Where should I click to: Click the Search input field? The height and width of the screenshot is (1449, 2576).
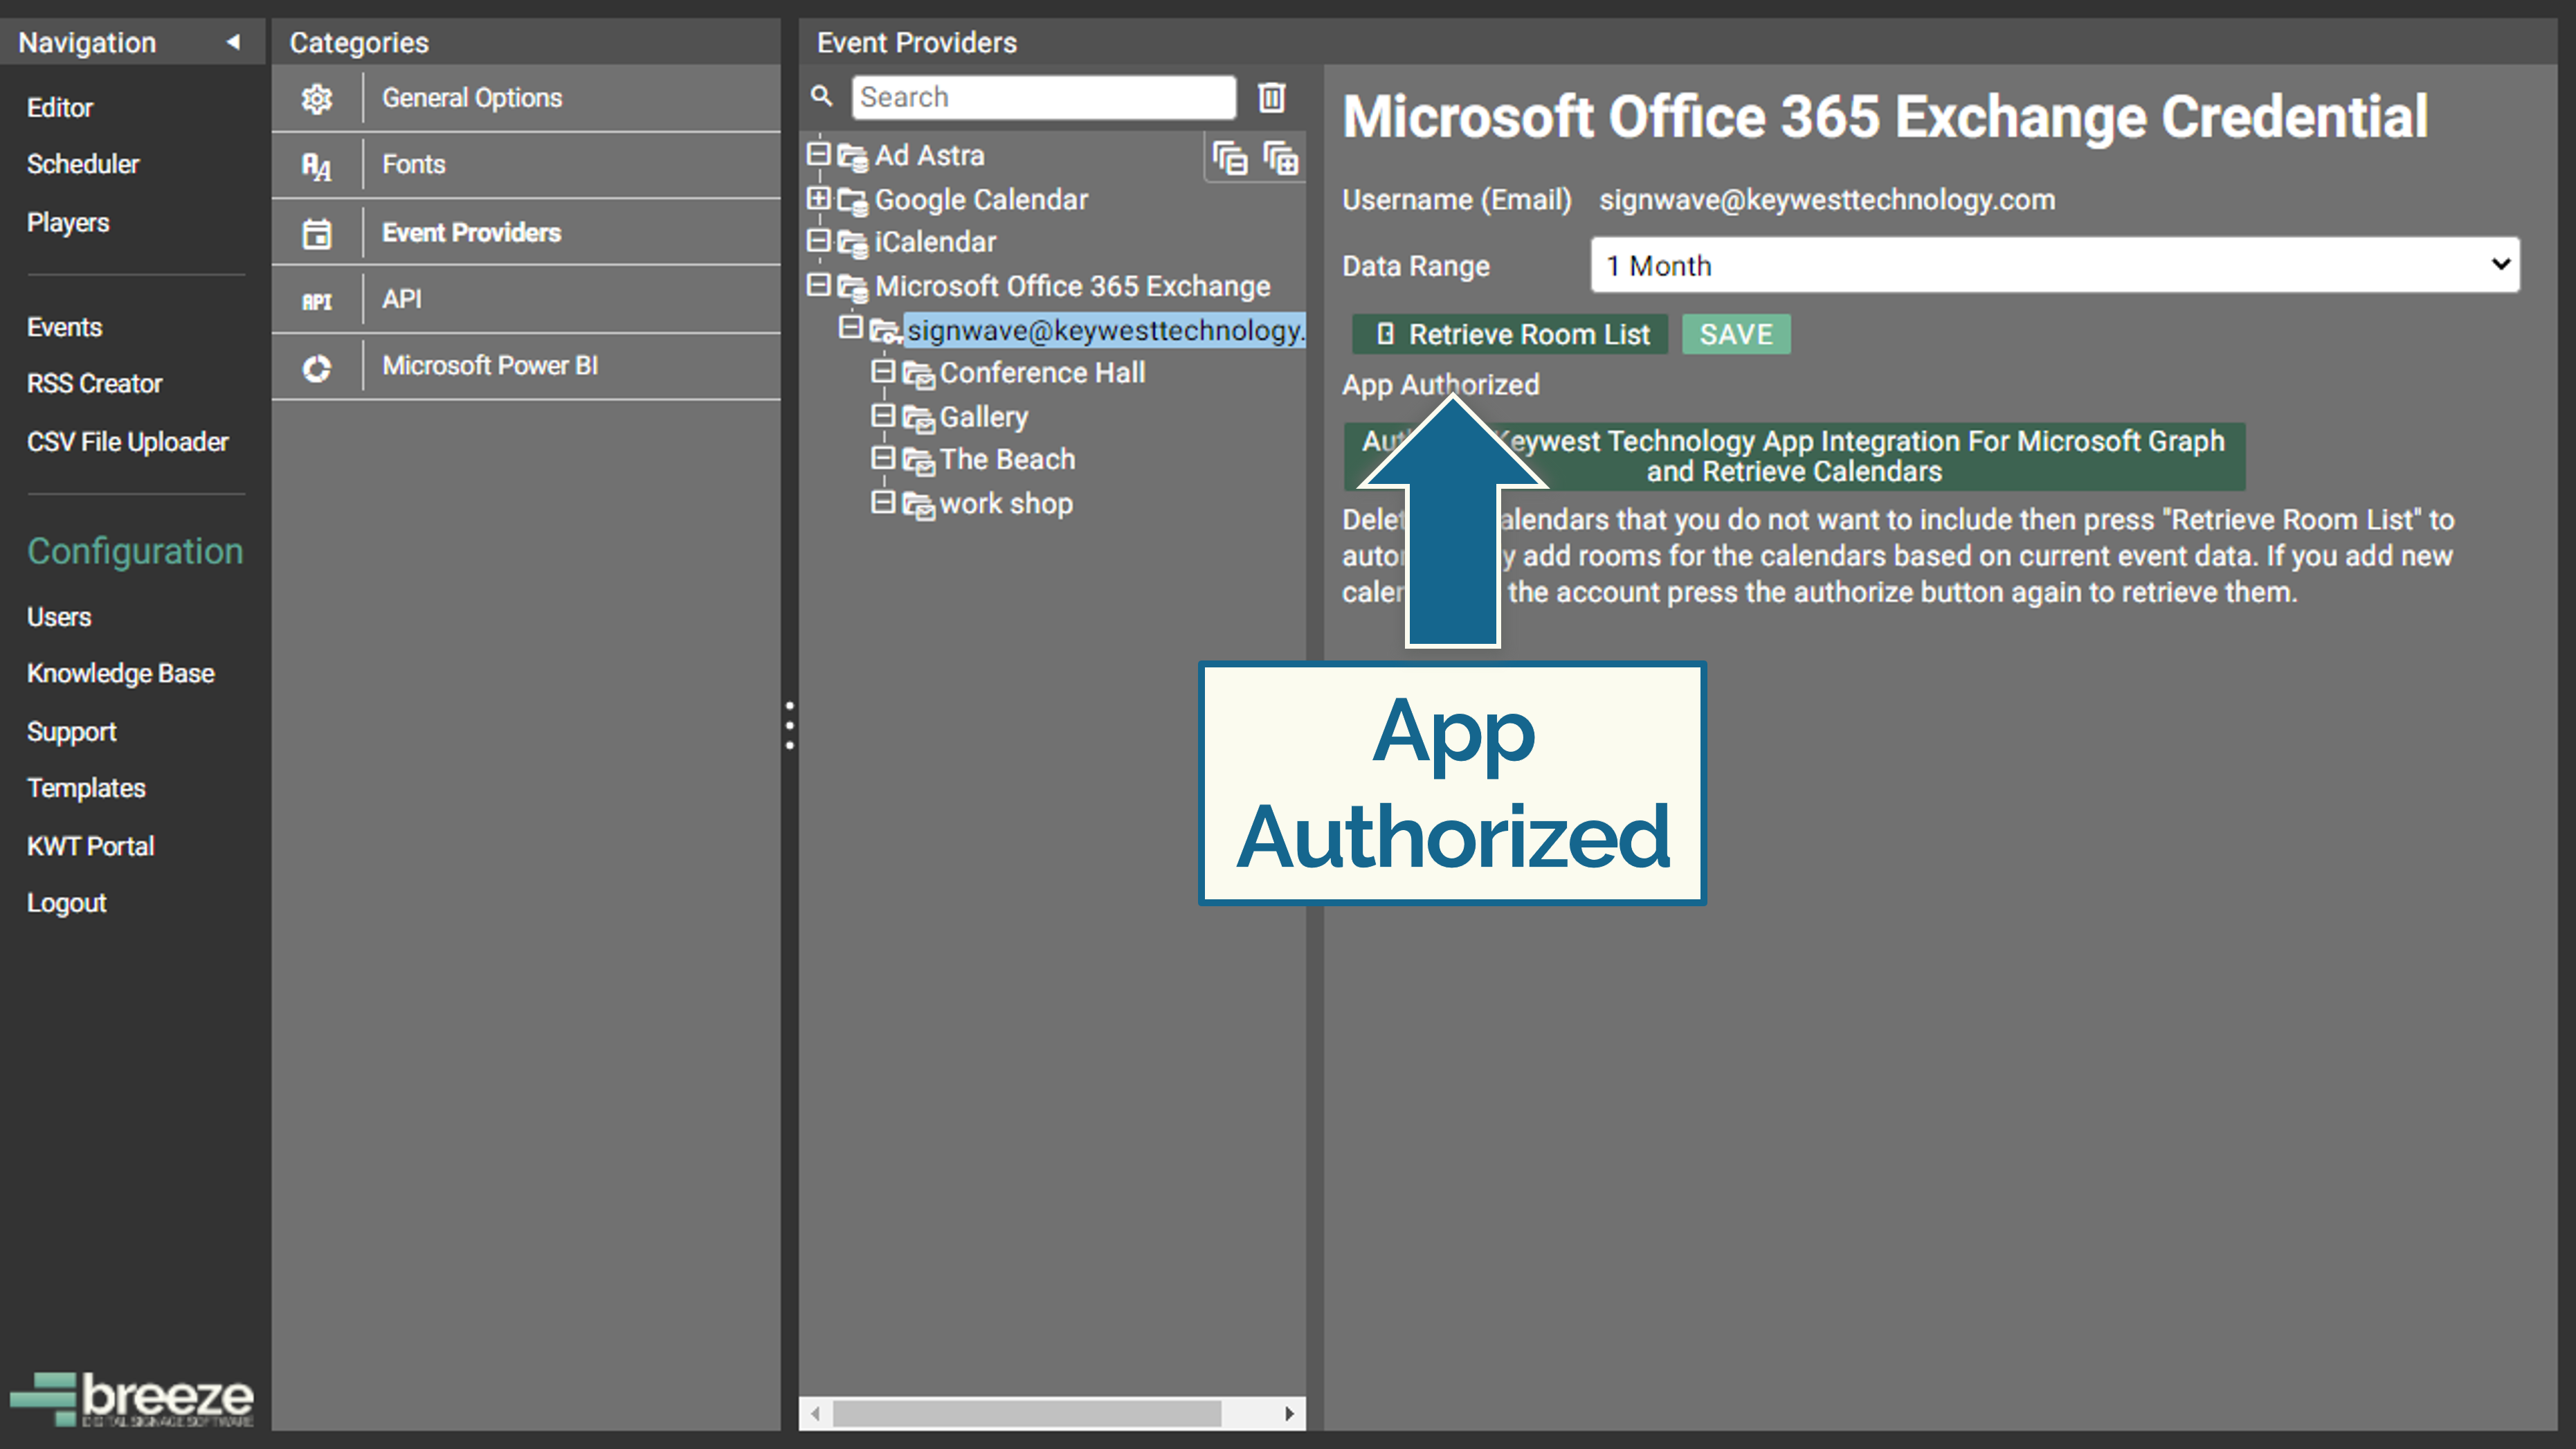1044,97
